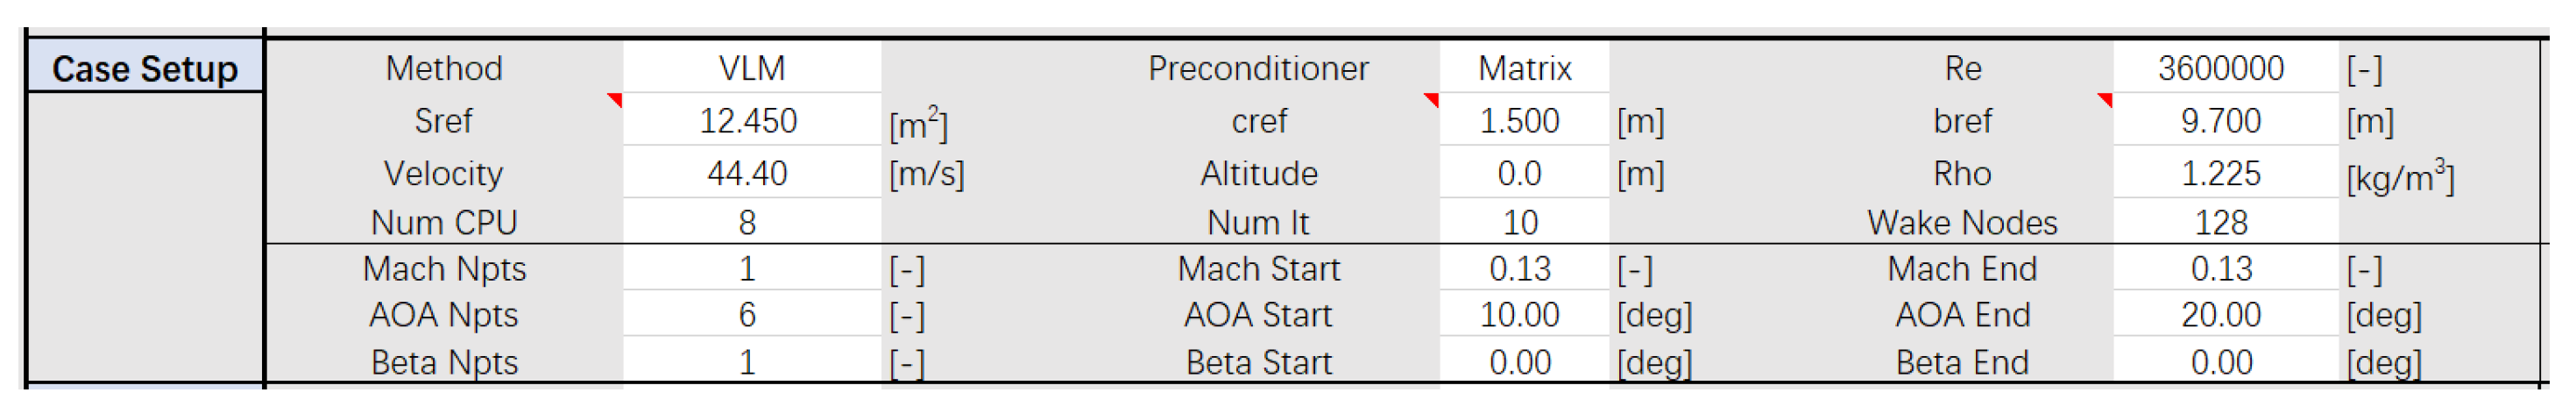Click the red comment marker on cref cell
The height and width of the screenshot is (414, 2576).
1431,99
